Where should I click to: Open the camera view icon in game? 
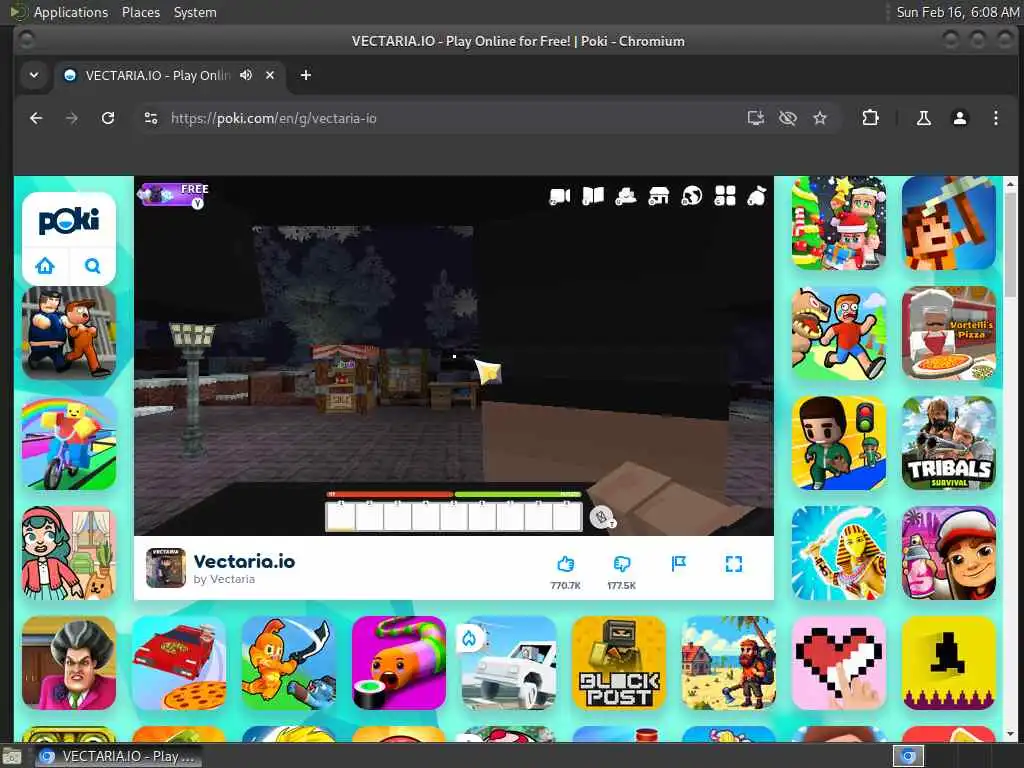[x=560, y=196]
